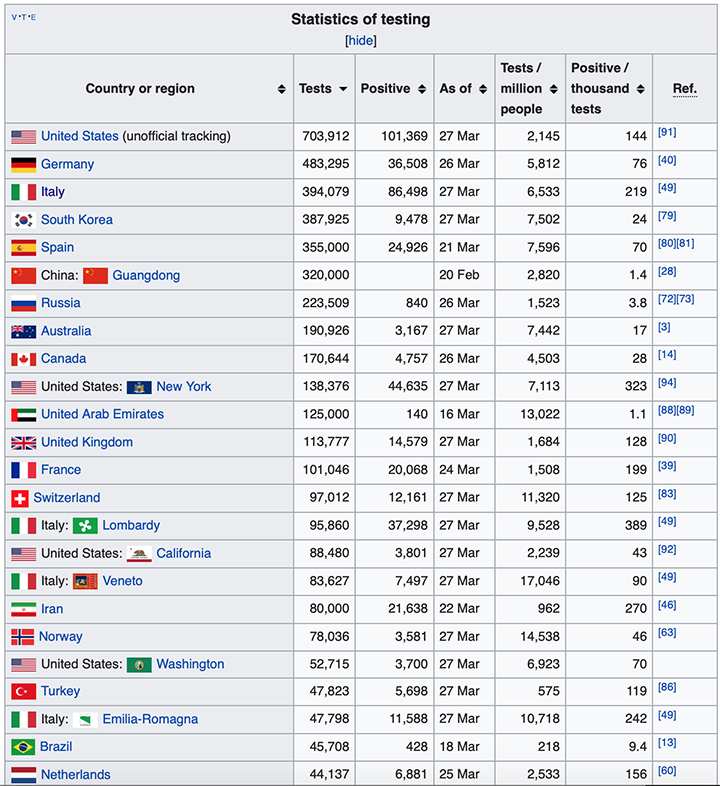
Task: Open the United States article link
Action: pyautogui.click(x=80, y=136)
